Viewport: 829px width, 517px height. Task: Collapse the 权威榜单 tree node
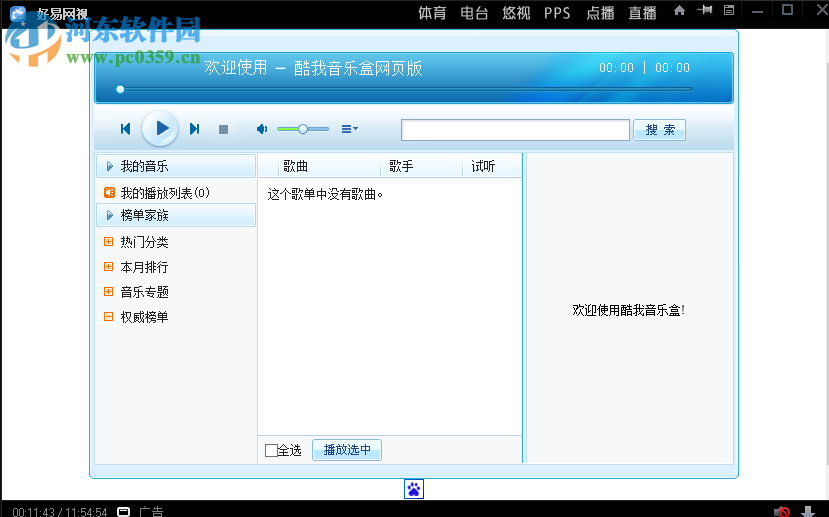(108, 317)
